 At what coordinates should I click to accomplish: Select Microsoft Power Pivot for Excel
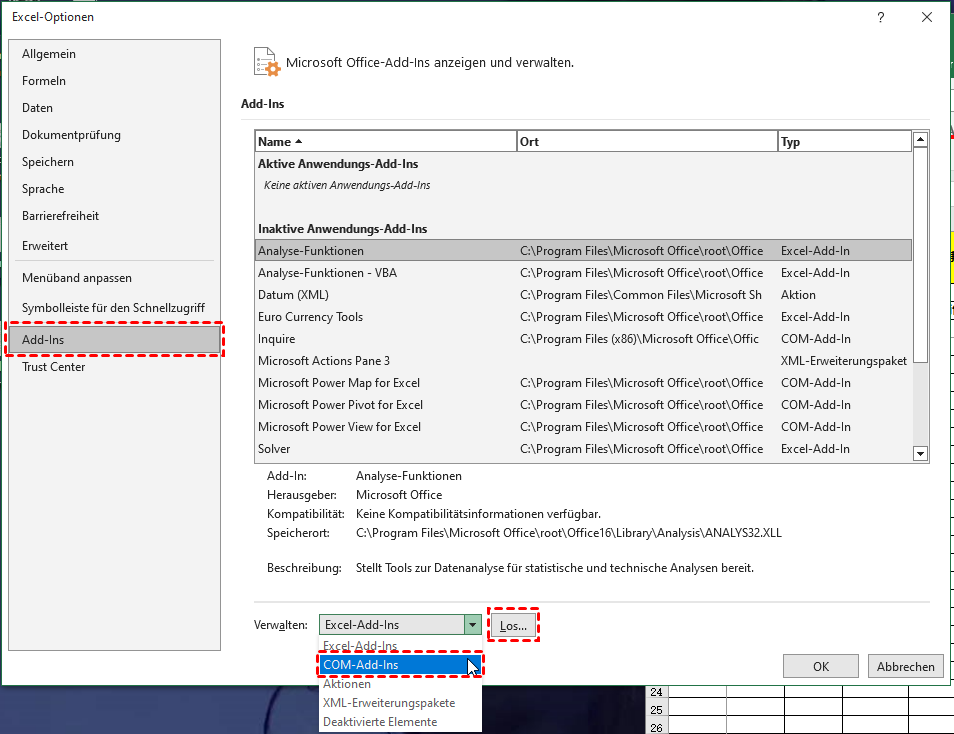coord(340,405)
